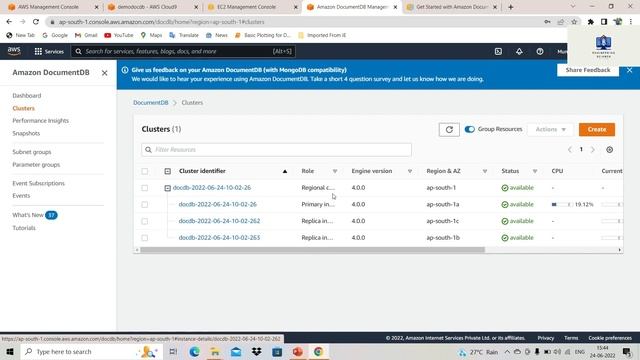This screenshot has height=360, width=640.
Task: Check docdb-2022-06-24-10-02-262 row checkbox
Action: 144,221
